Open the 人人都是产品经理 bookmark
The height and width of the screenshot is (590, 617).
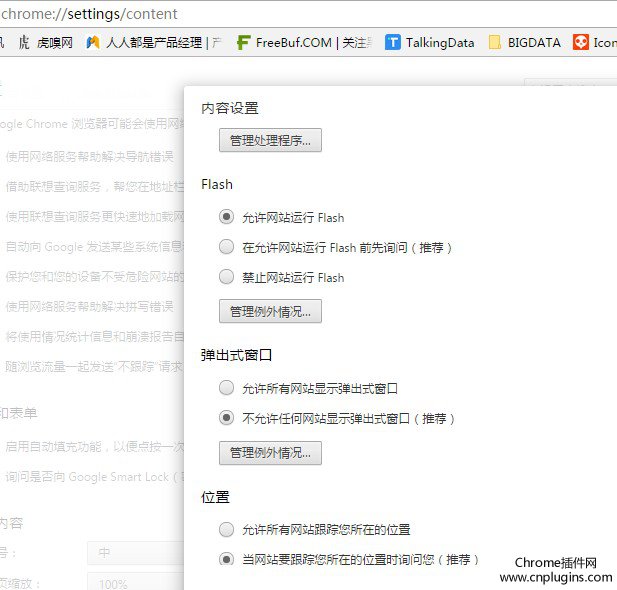coord(154,43)
